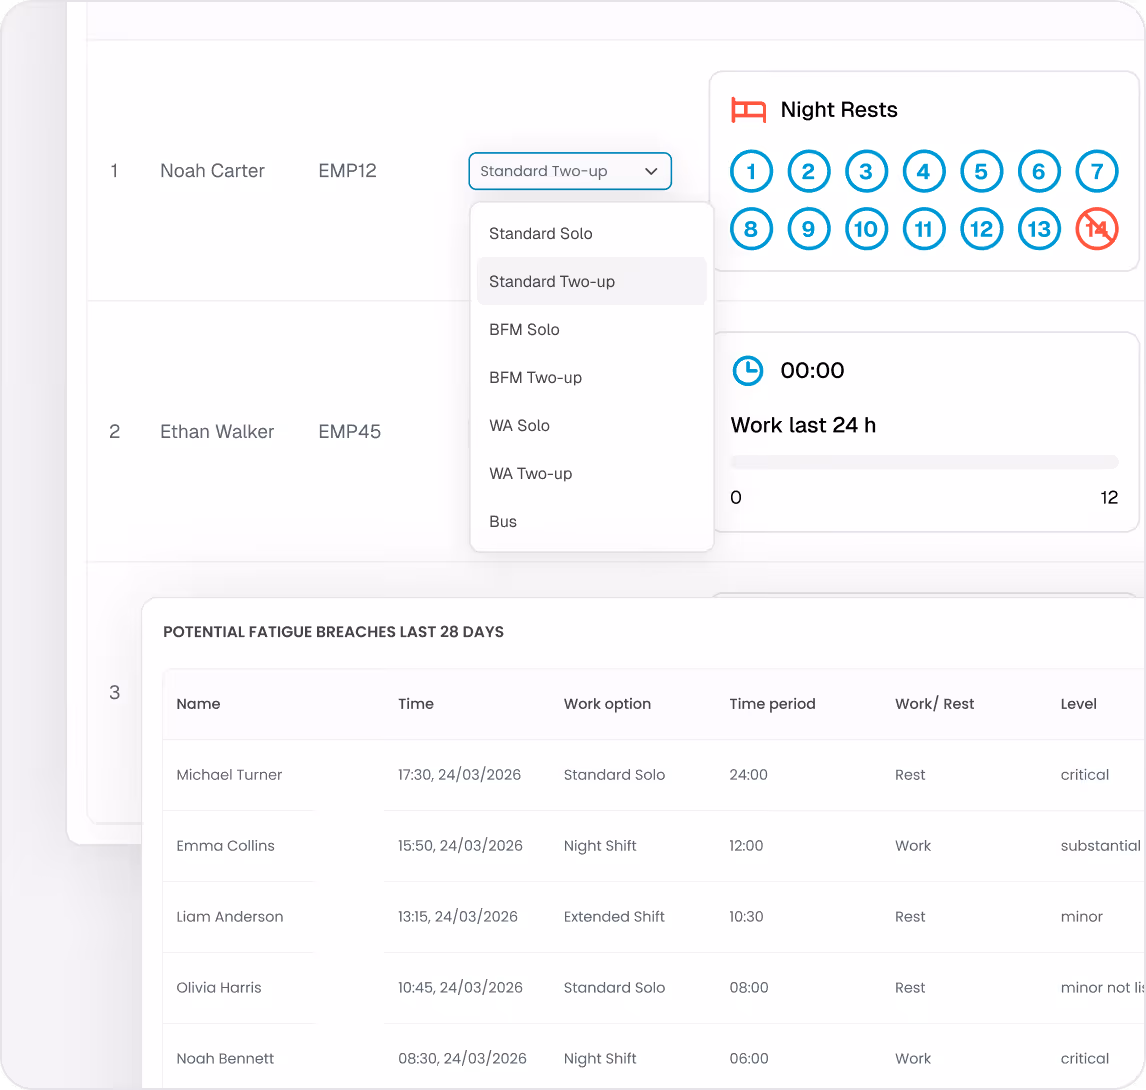The image size is (1146, 1090).
Task: Choose Standard Two-up in the dropdown list
Action: 591,281
